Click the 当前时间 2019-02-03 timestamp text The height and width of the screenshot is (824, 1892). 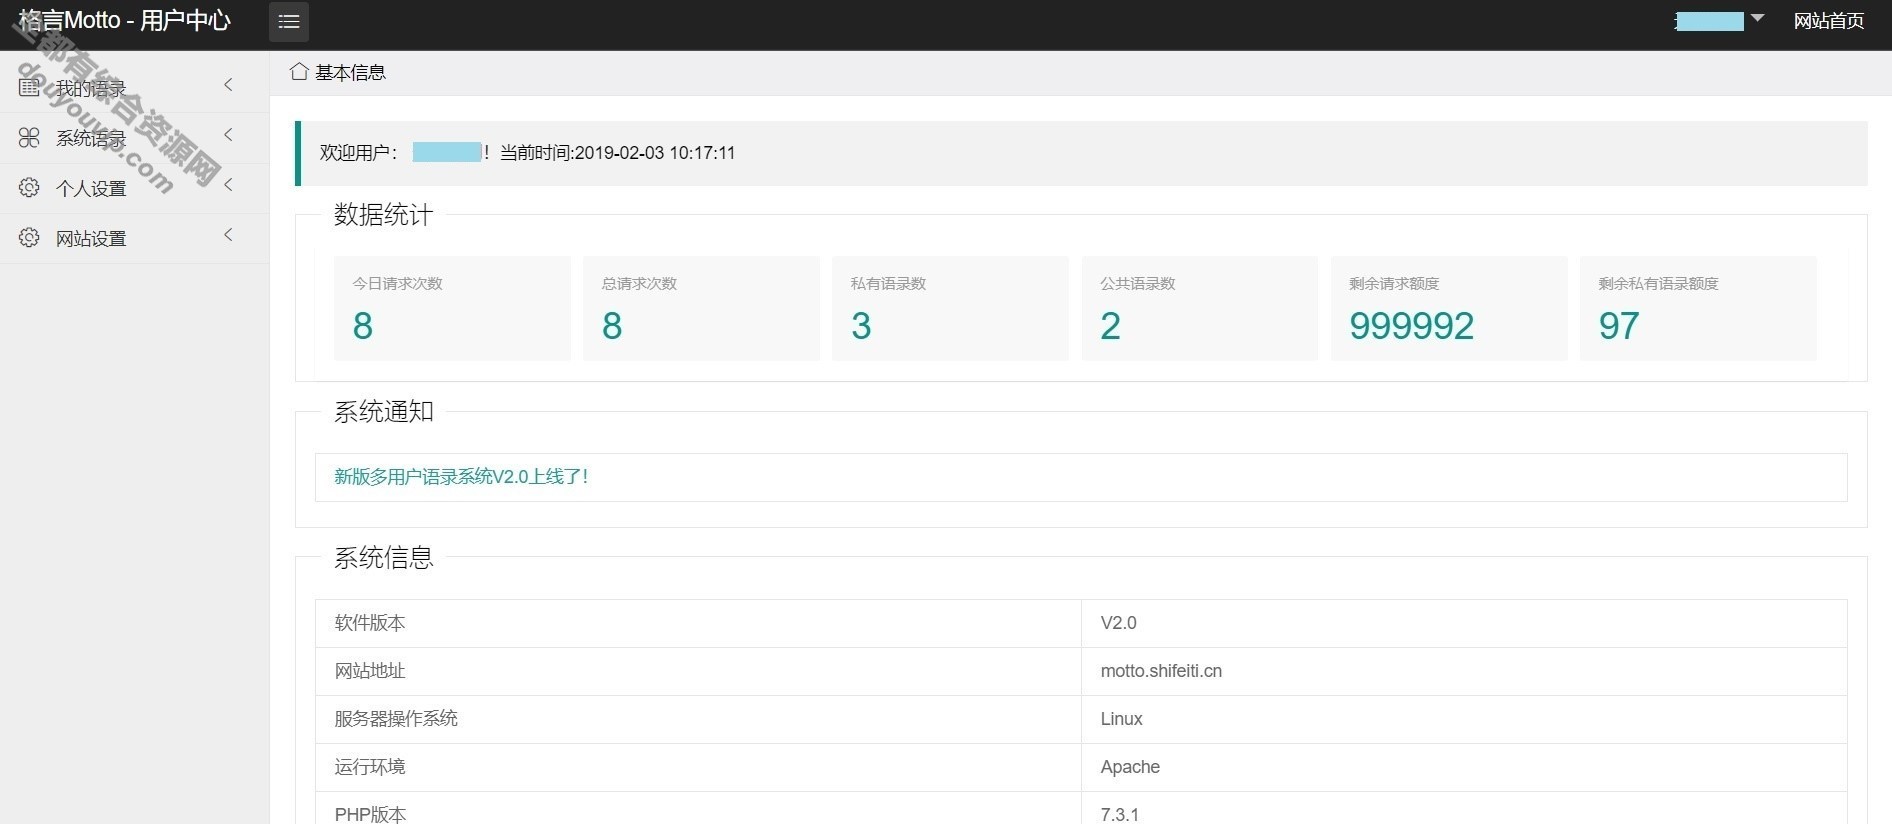(x=617, y=153)
